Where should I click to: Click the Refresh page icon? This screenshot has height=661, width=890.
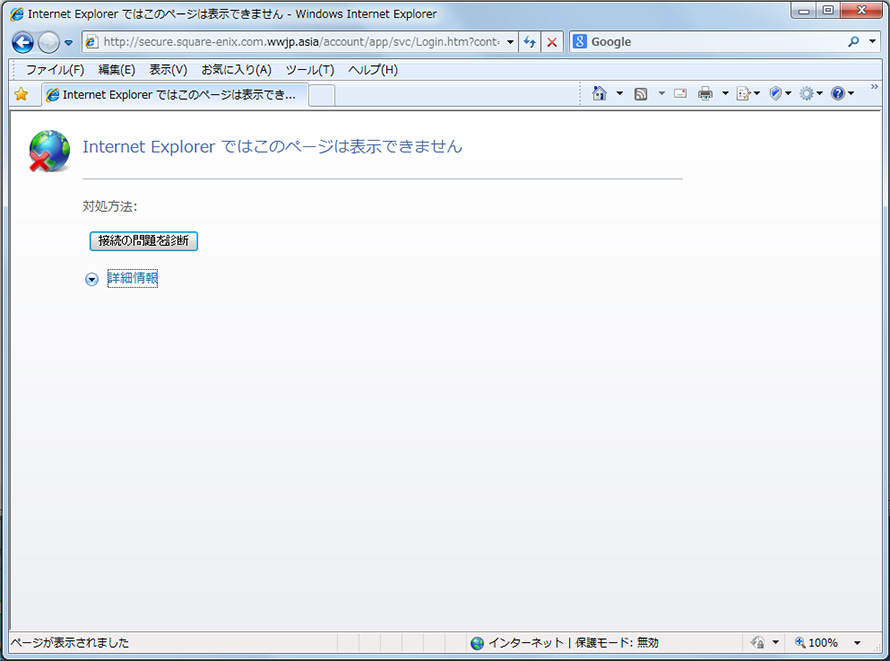click(530, 42)
